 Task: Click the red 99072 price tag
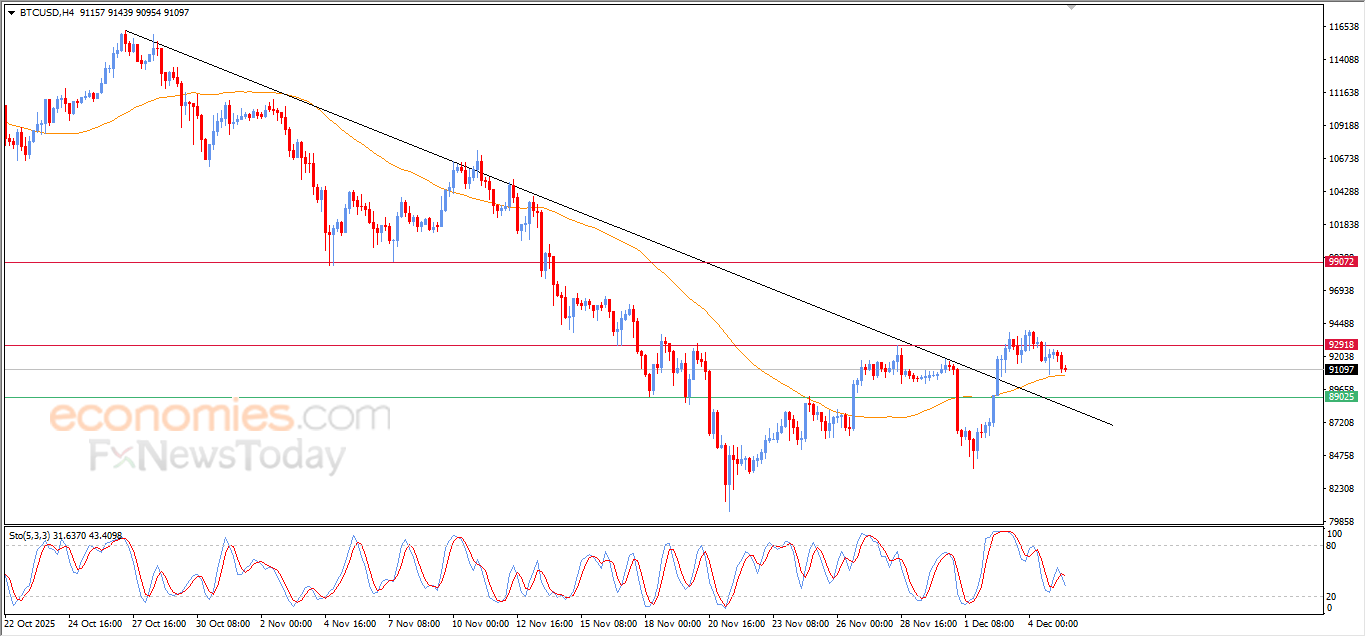(1341, 262)
